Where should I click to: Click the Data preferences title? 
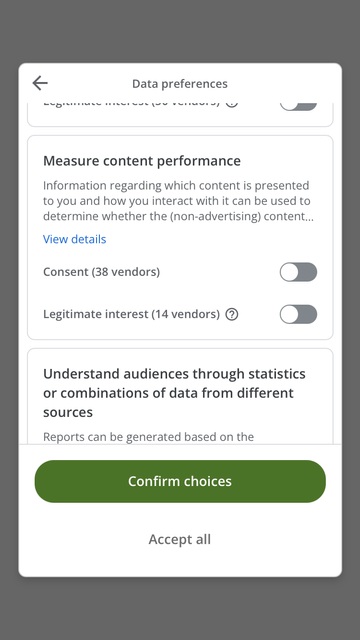[180, 84]
